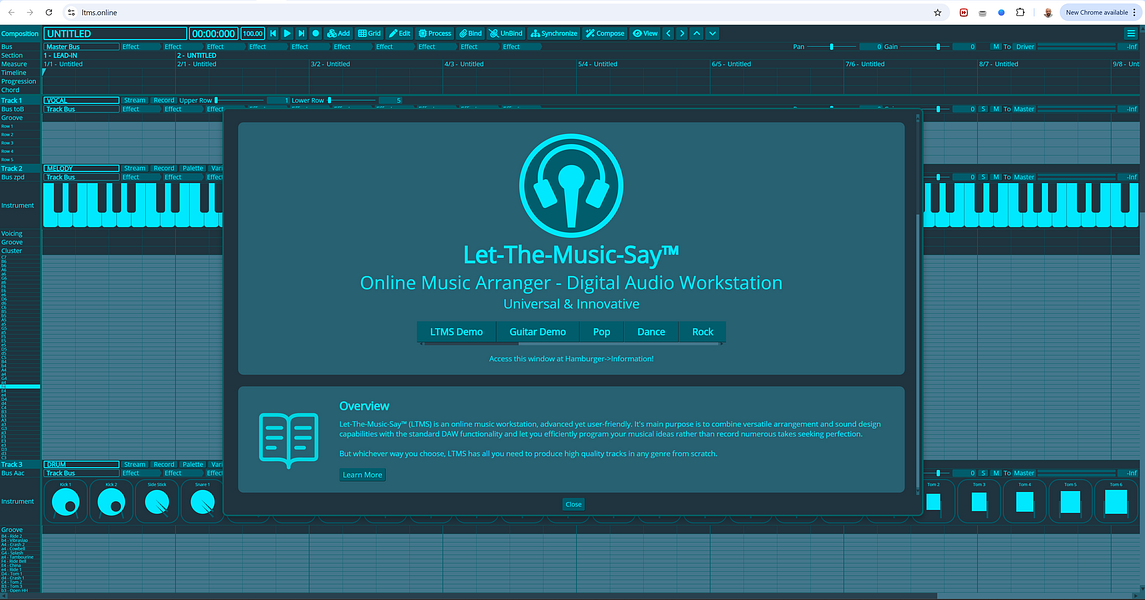This screenshot has width=1145, height=600.
Task: Solo Track 1 with the S button
Action: (984, 109)
